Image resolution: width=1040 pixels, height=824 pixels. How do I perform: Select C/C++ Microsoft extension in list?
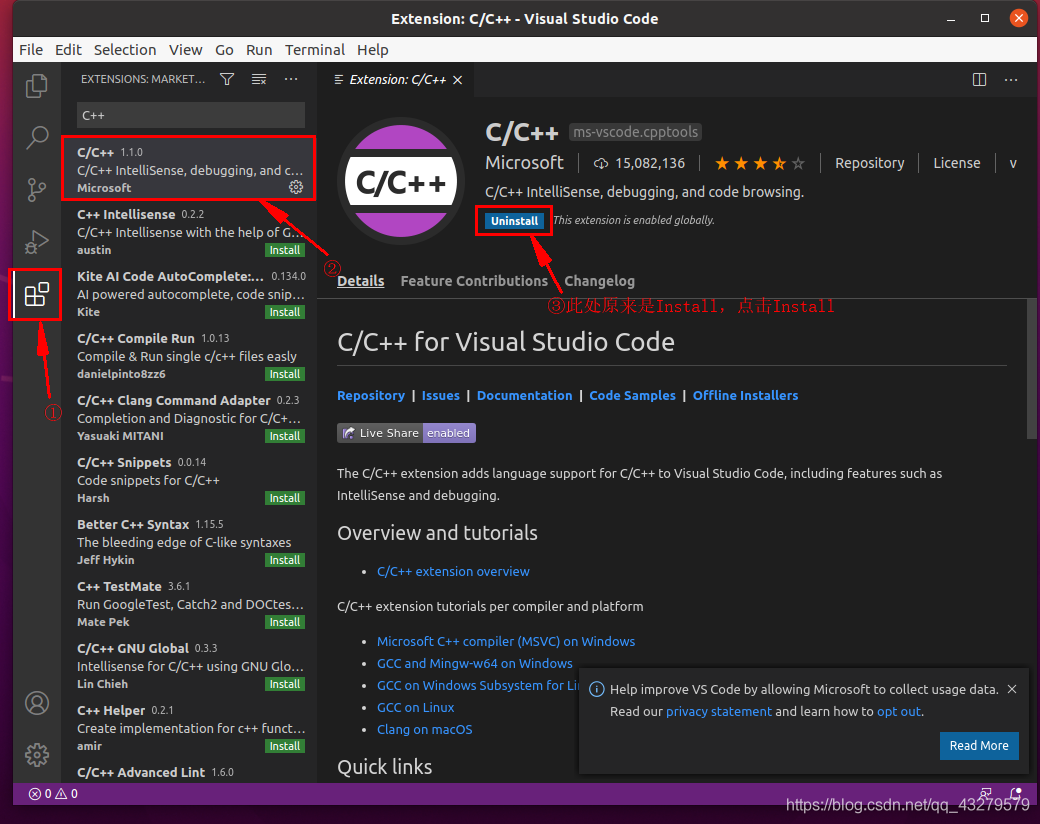tap(189, 169)
